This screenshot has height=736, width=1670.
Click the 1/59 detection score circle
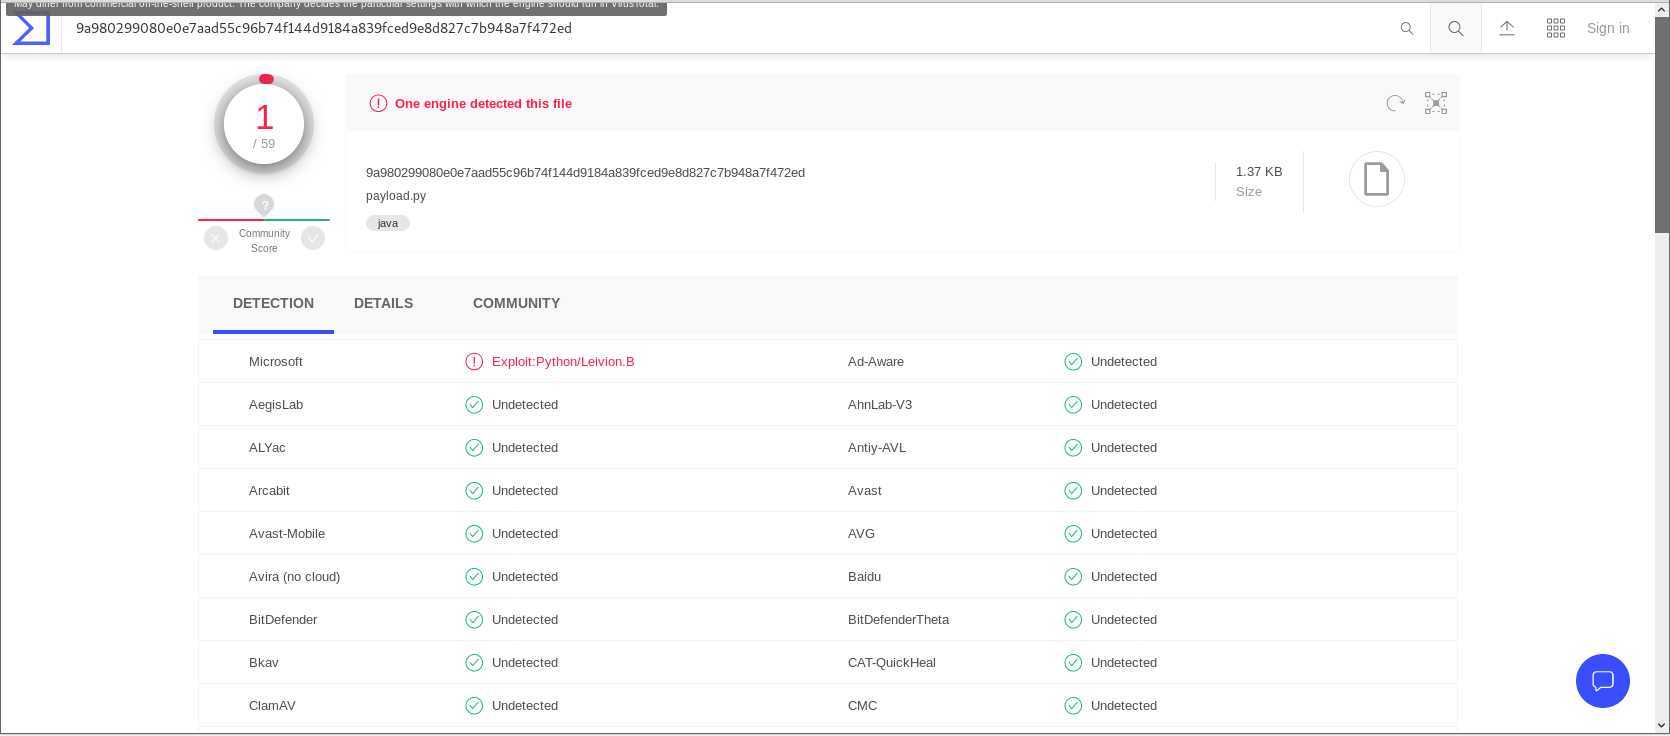264,125
